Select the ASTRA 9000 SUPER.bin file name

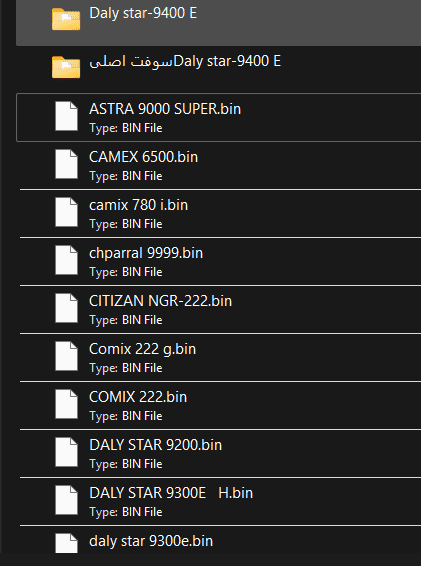click(x=165, y=109)
